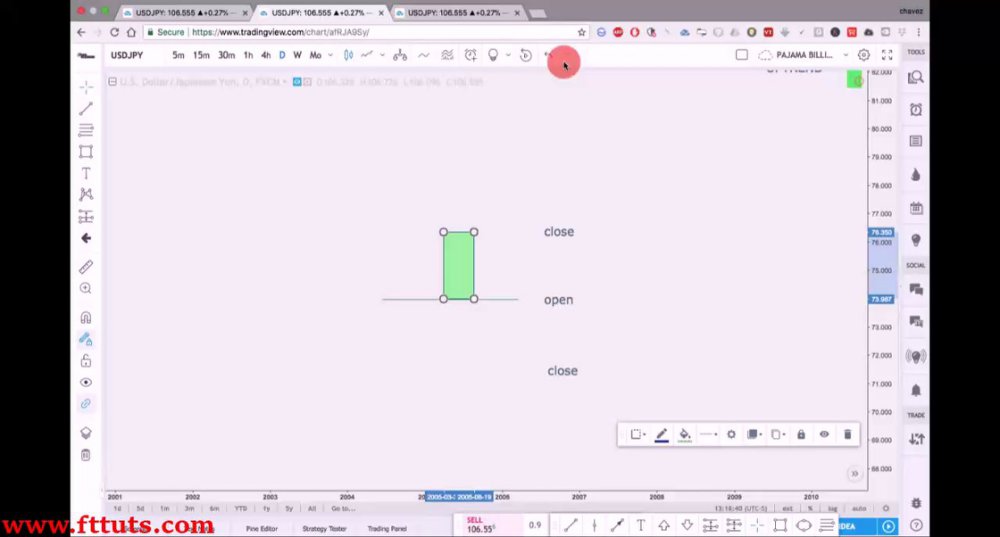Open the Trading Panel tab
1000x537 pixels.
point(386,529)
